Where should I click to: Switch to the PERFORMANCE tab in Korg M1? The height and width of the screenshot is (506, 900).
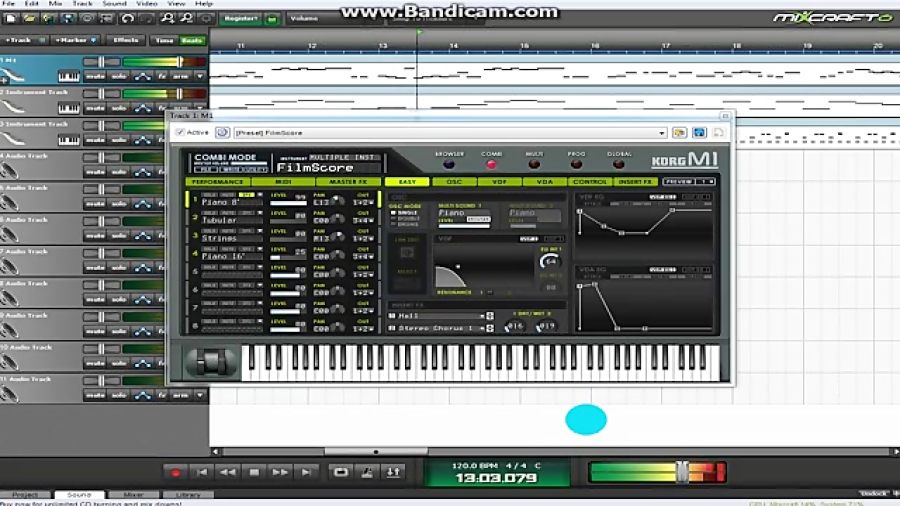point(218,182)
